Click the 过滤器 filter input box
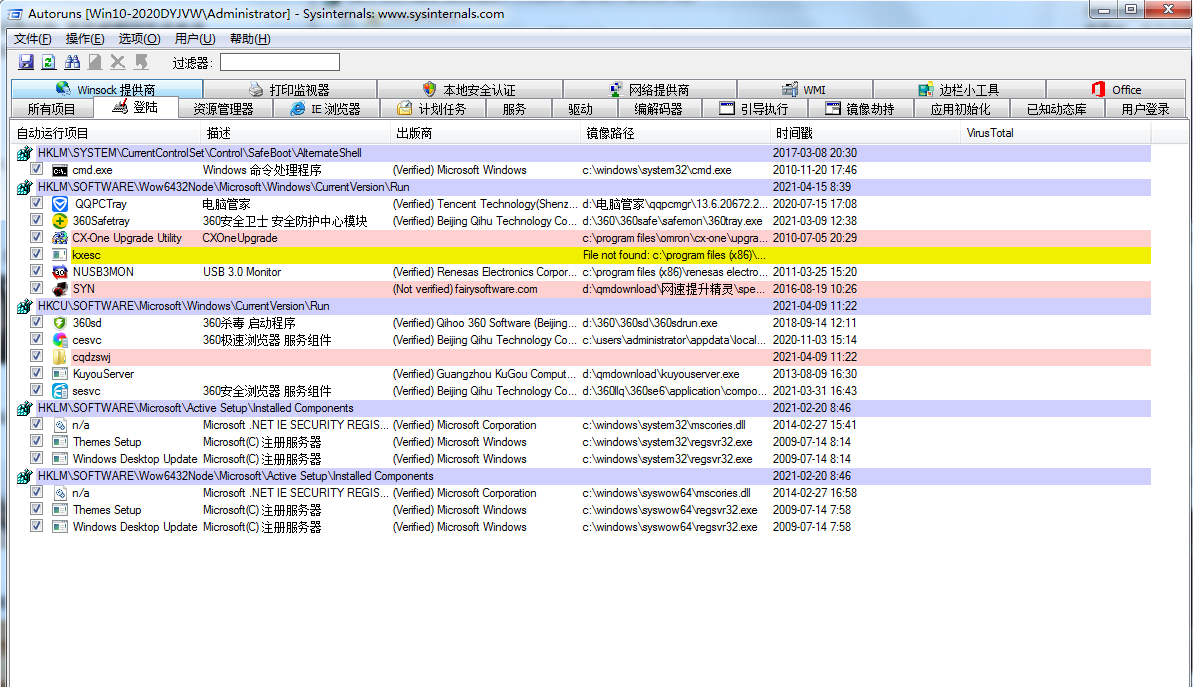This screenshot has width=1193, height=687. (280, 62)
